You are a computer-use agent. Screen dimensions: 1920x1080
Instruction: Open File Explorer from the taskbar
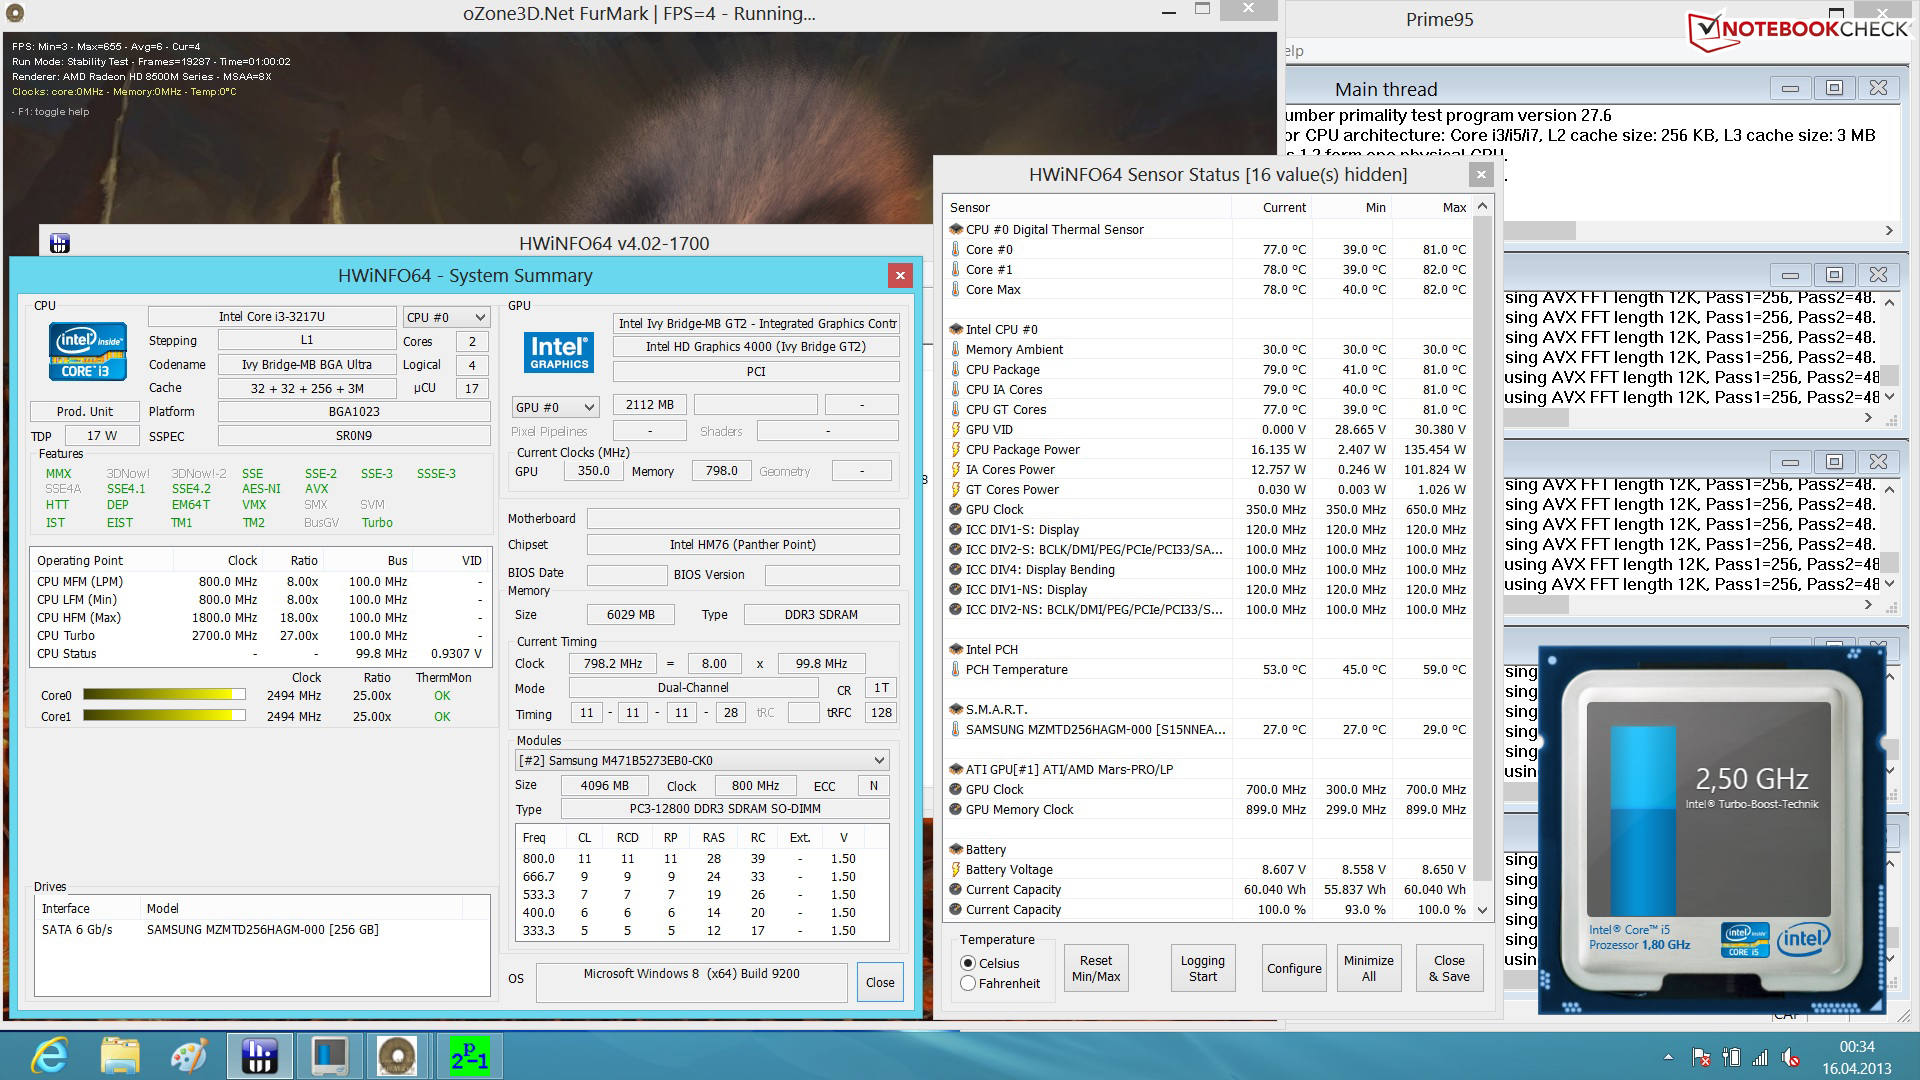point(120,1055)
